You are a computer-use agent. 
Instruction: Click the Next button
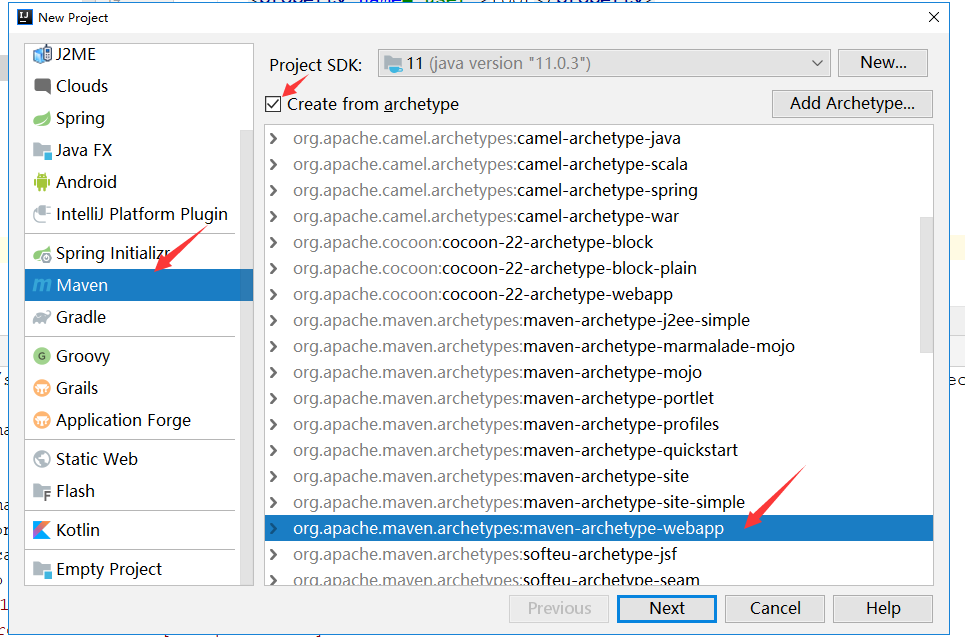(x=667, y=609)
